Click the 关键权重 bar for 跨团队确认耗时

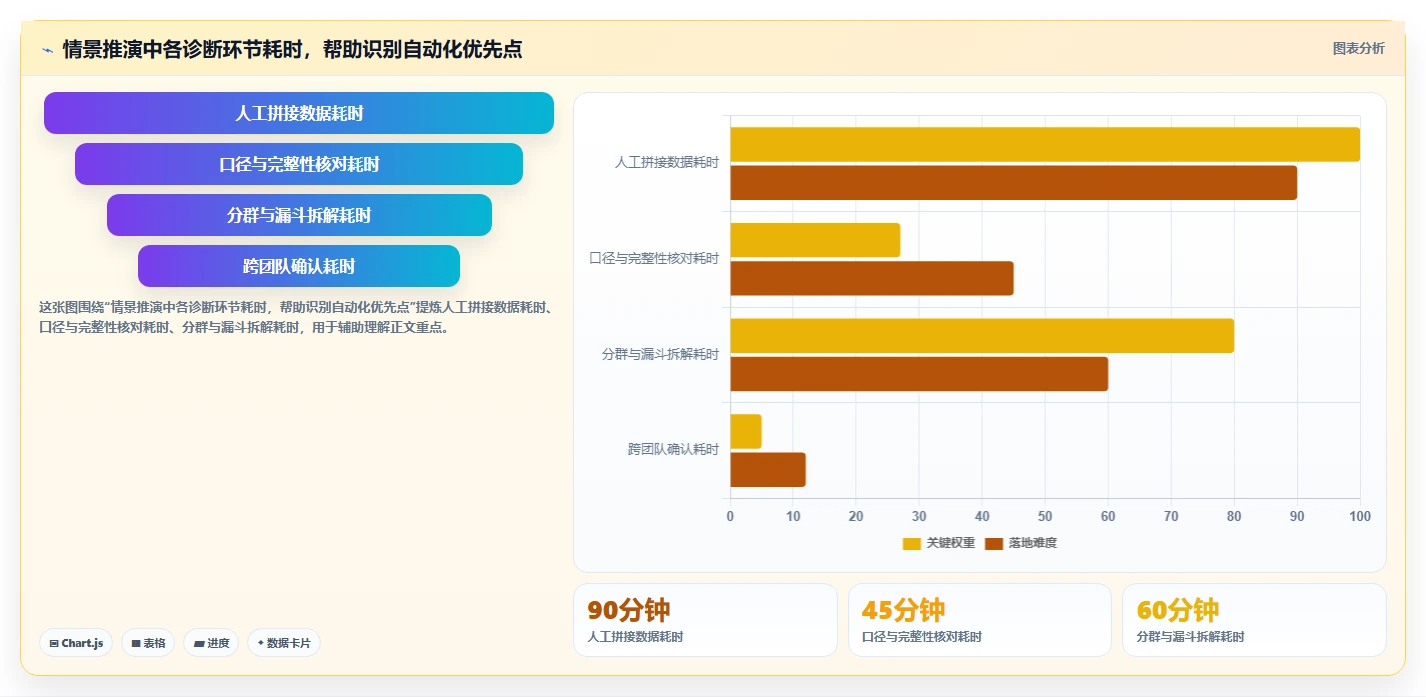[746, 431]
